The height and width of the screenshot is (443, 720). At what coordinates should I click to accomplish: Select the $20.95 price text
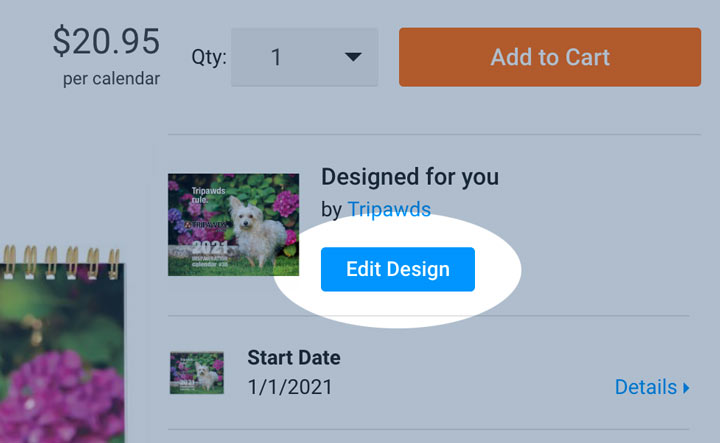(106, 42)
